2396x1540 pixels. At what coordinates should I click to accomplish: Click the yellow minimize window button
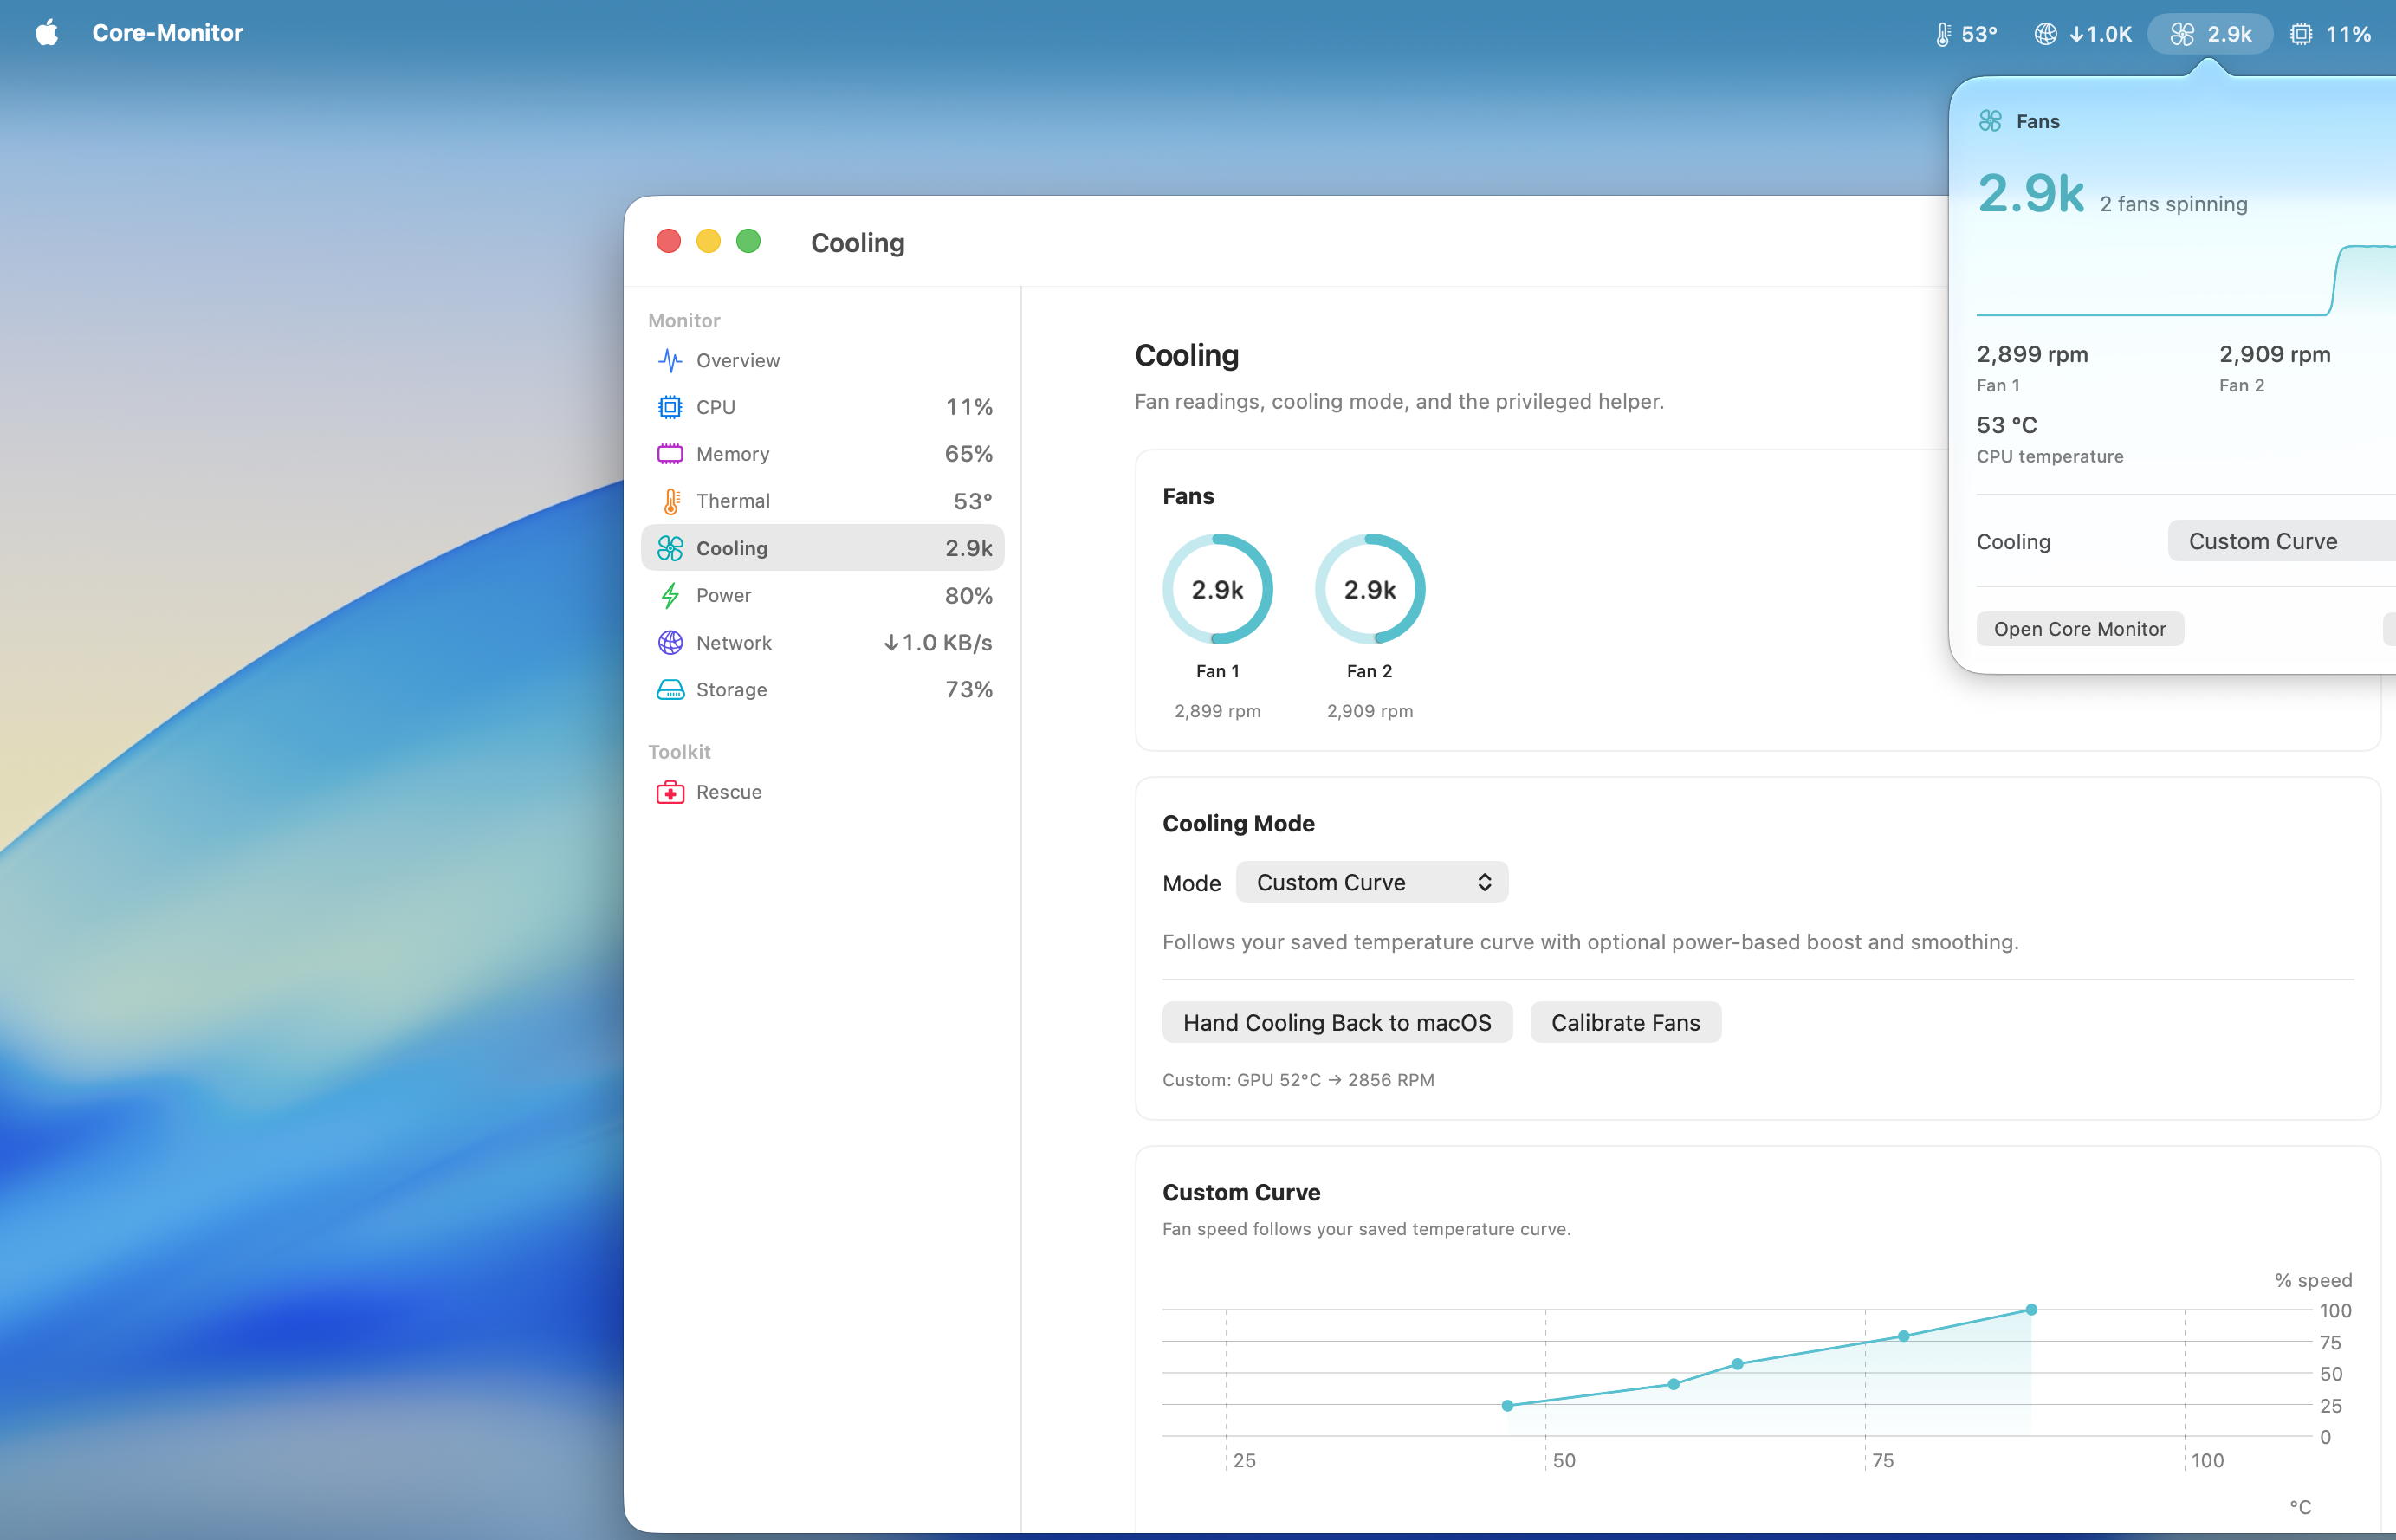coord(708,241)
